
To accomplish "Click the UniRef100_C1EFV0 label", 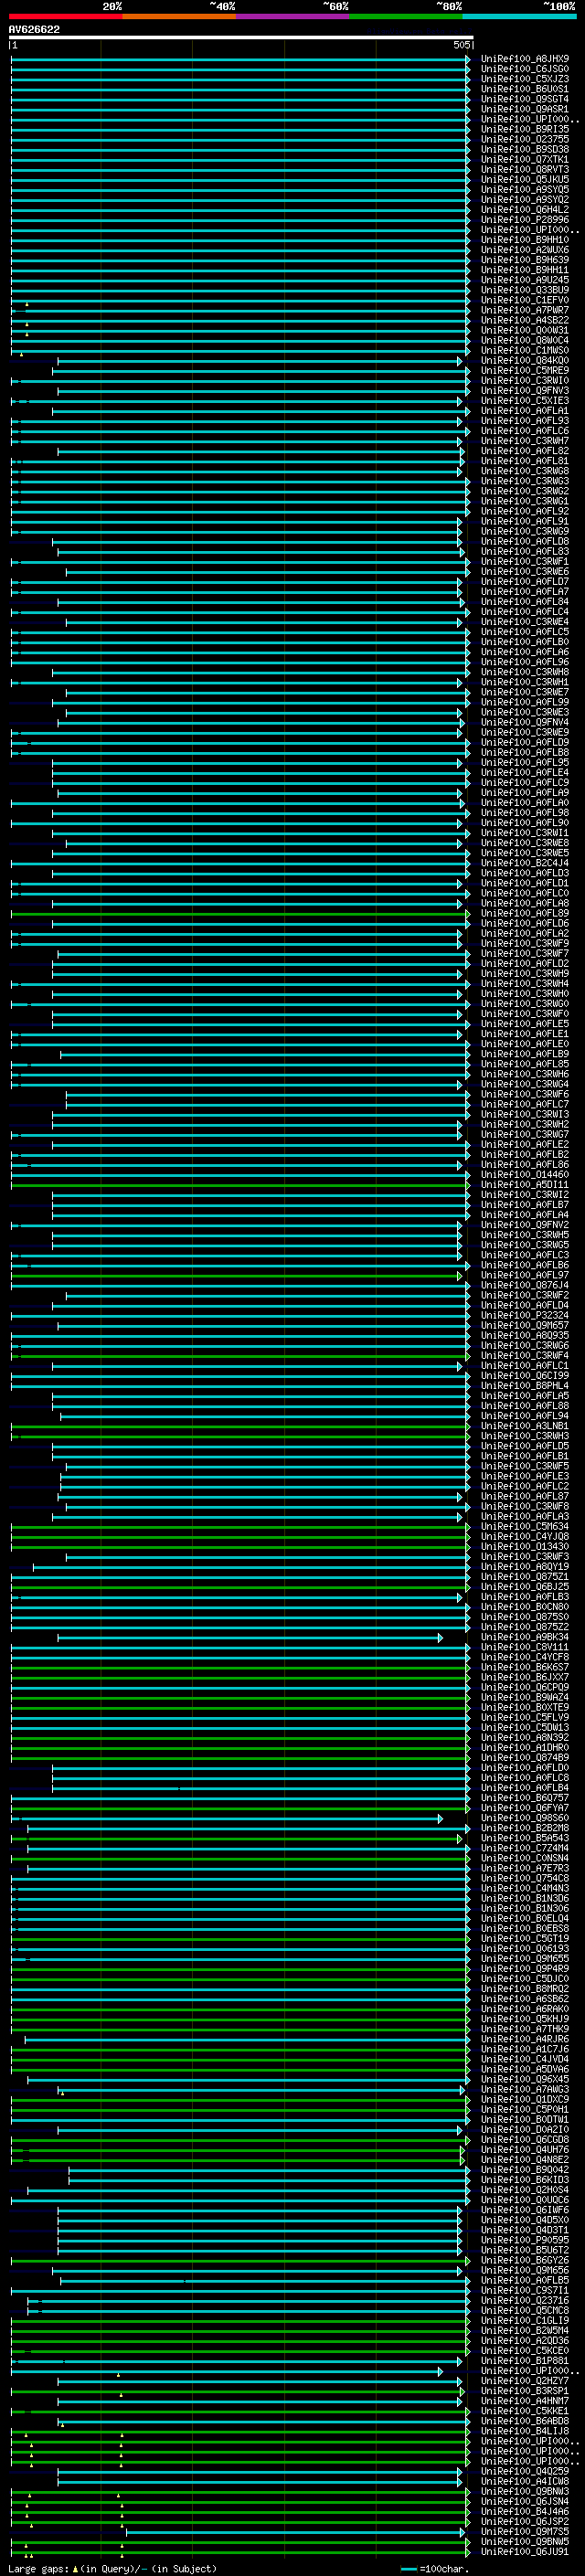I will (x=525, y=300).
